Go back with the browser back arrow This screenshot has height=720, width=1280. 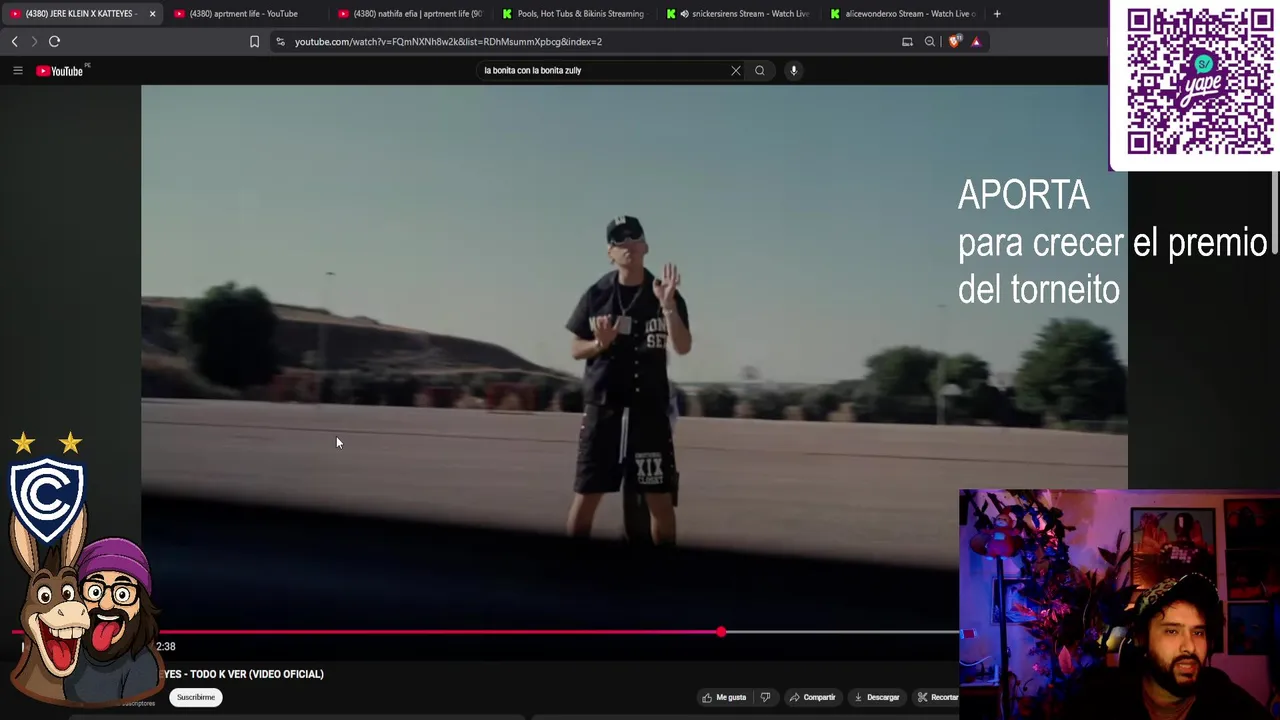click(14, 41)
